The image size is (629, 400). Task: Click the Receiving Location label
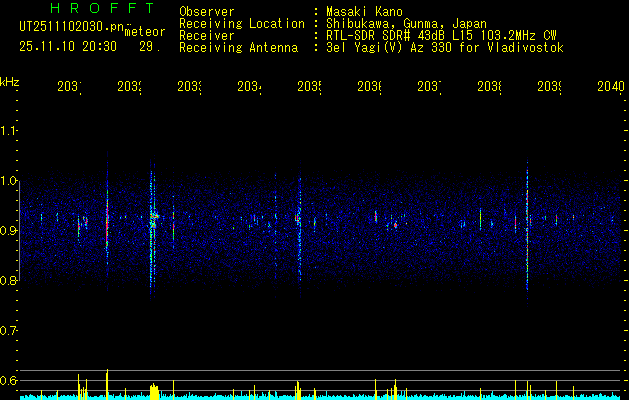click(x=242, y=24)
